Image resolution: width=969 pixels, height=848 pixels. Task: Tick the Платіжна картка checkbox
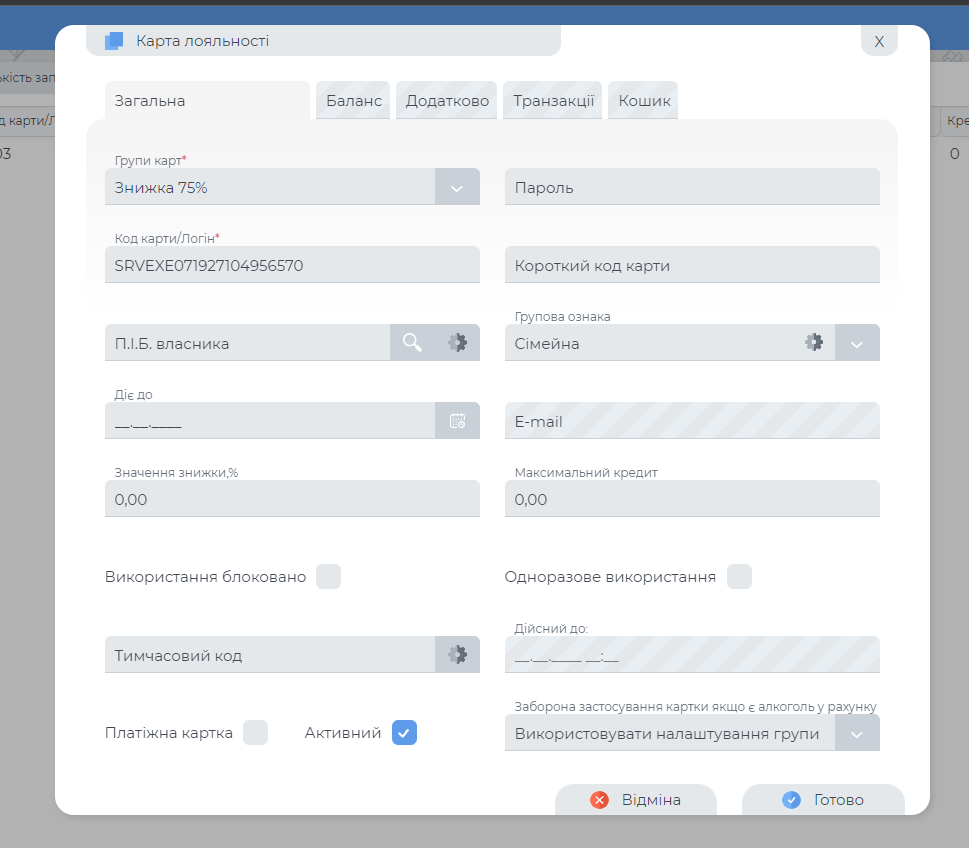click(256, 733)
